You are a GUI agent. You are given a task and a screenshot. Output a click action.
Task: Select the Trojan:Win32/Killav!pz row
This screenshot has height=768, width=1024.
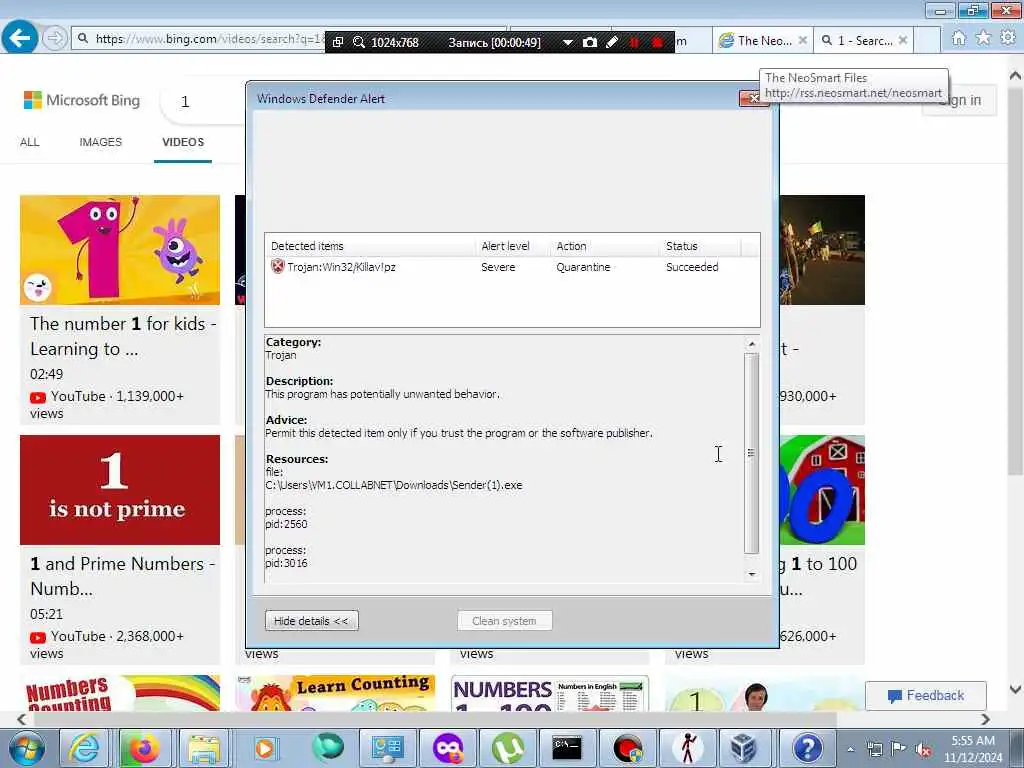512,267
